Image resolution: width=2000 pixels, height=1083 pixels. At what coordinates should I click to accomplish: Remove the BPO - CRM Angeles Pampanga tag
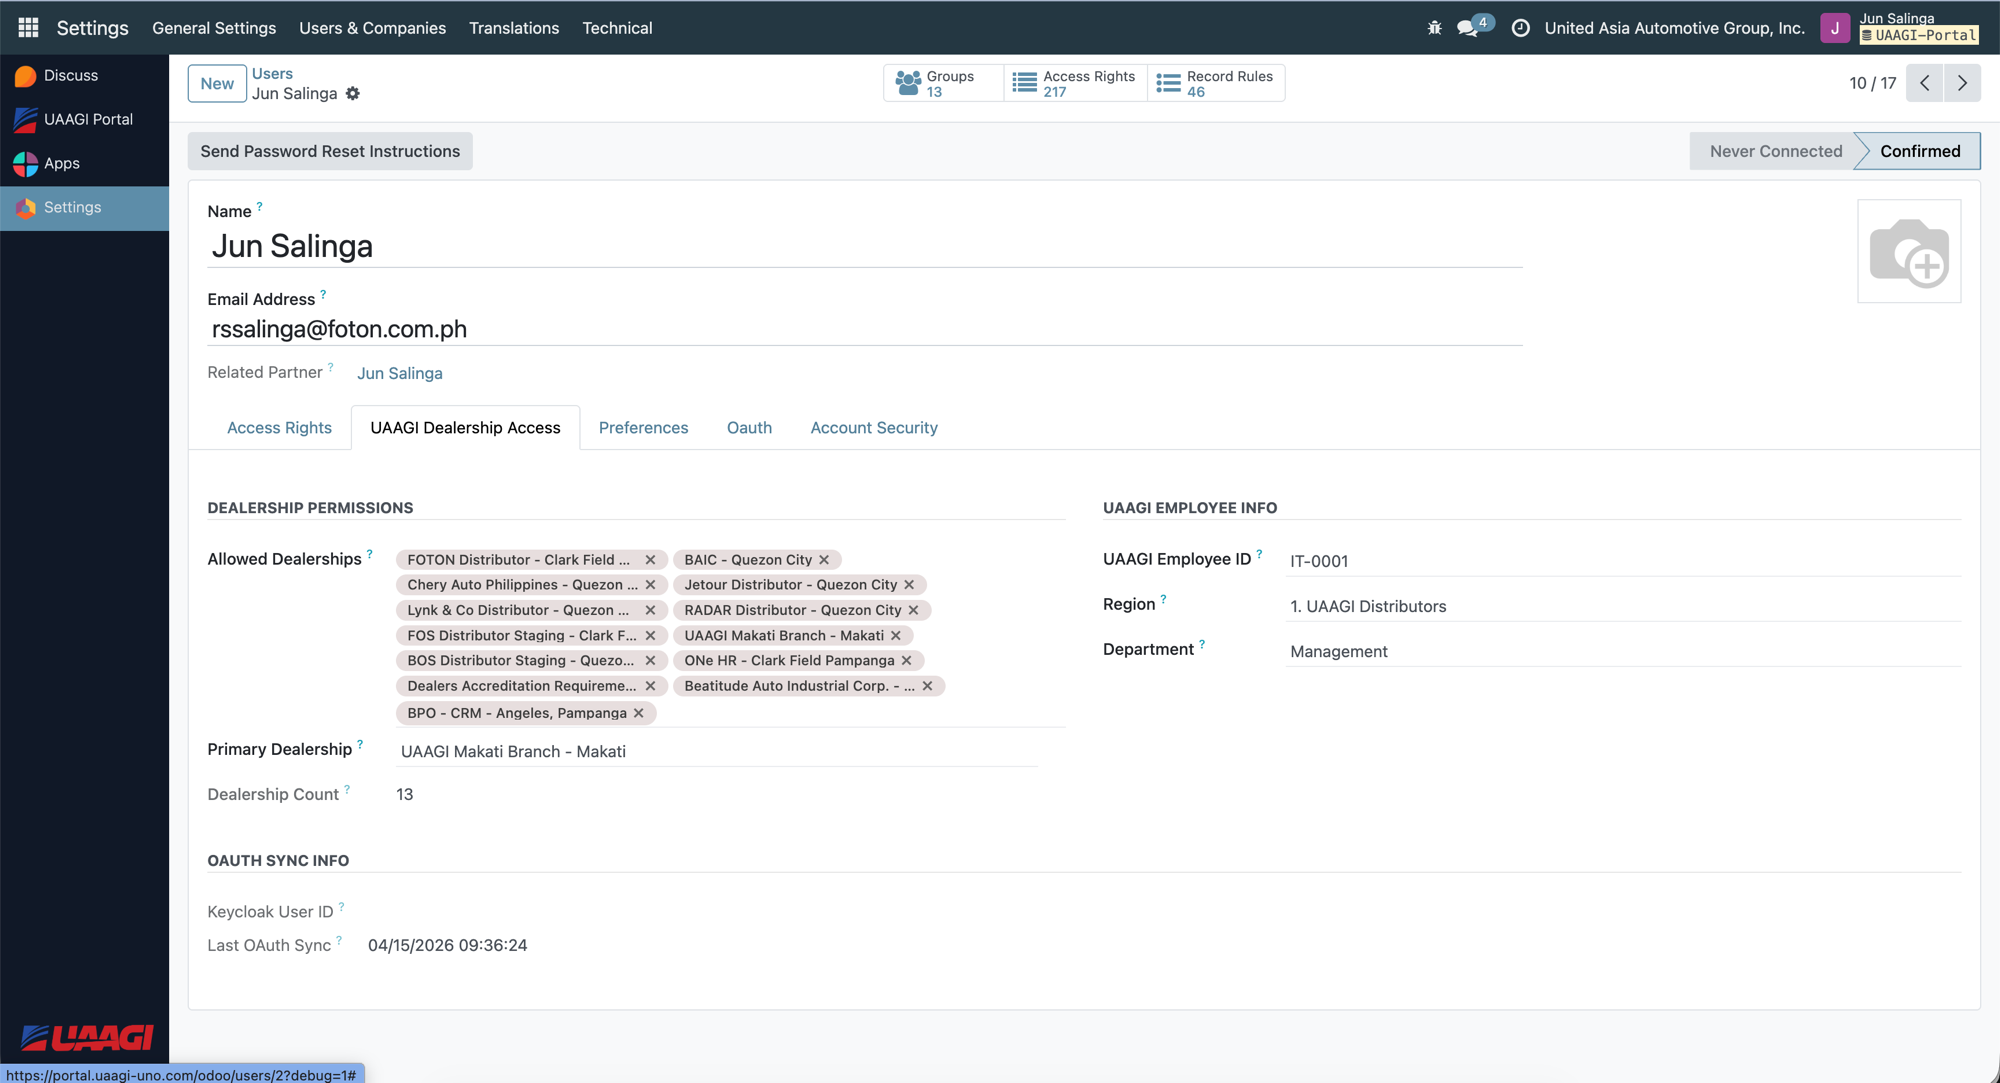638,713
